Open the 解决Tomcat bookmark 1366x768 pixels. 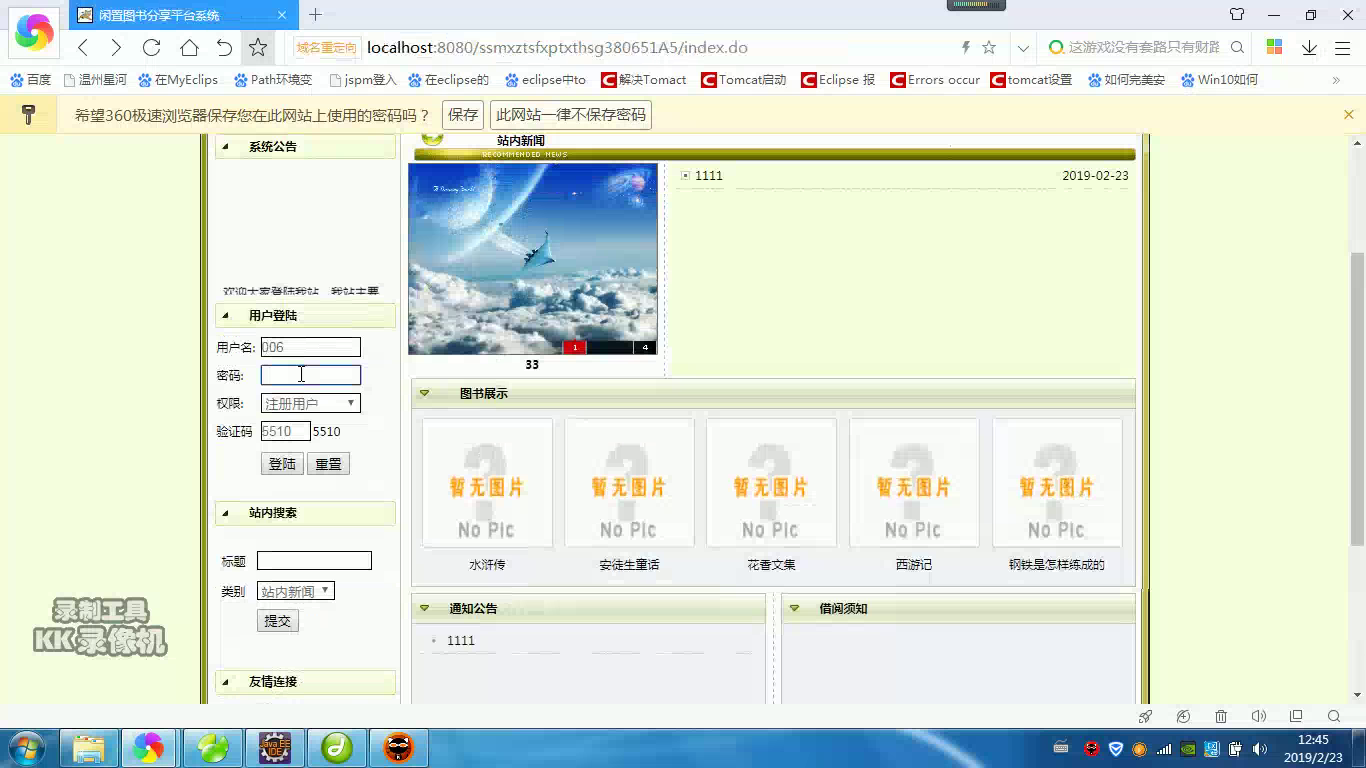click(x=643, y=80)
